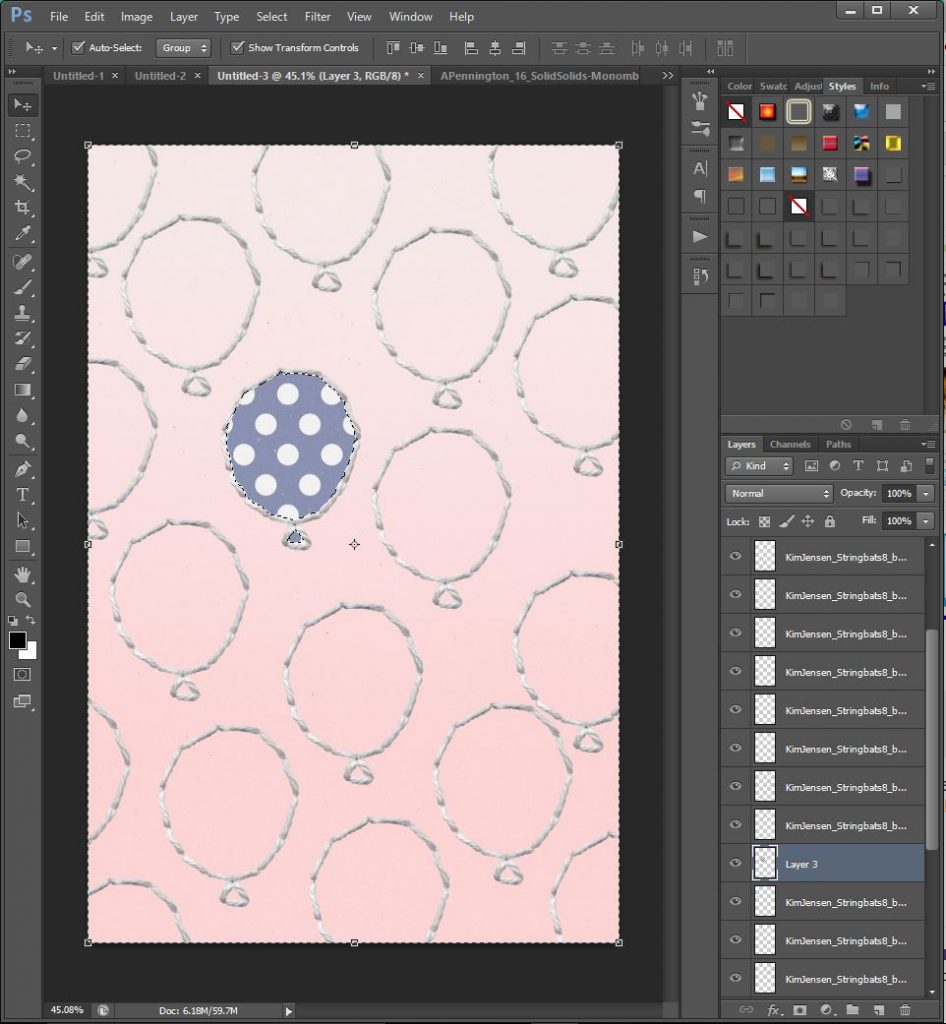The image size is (946, 1024).
Task: Select the Healing Brush tool
Action: point(22,262)
